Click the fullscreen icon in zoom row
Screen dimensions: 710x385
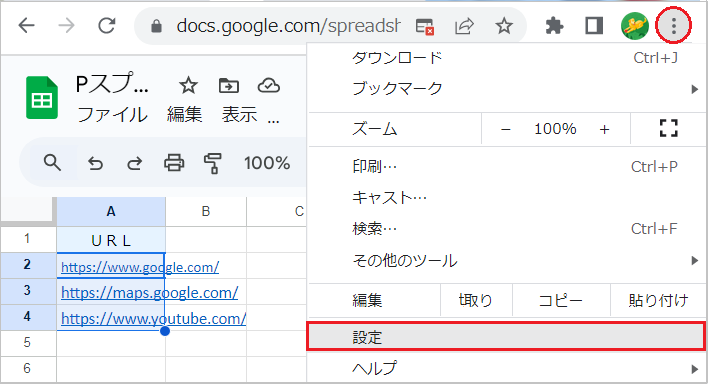(x=668, y=129)
